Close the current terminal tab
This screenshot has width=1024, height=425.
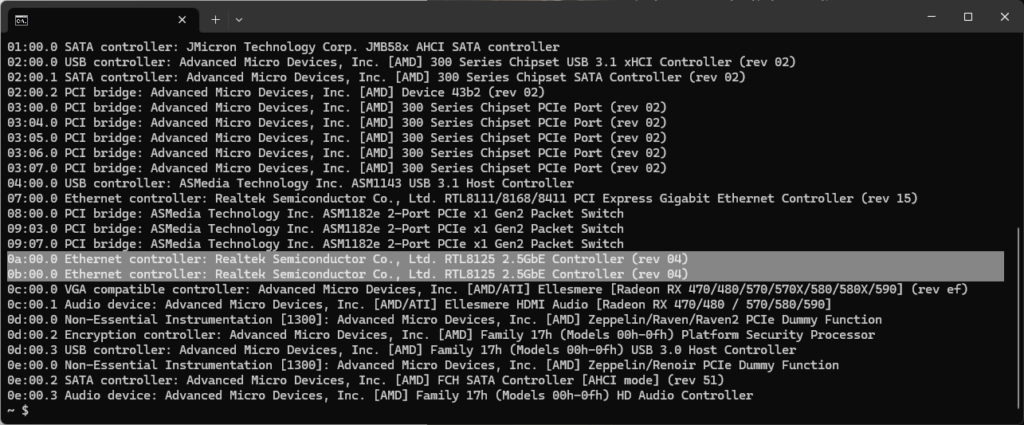pyautogui.click(x=182, y=20)
